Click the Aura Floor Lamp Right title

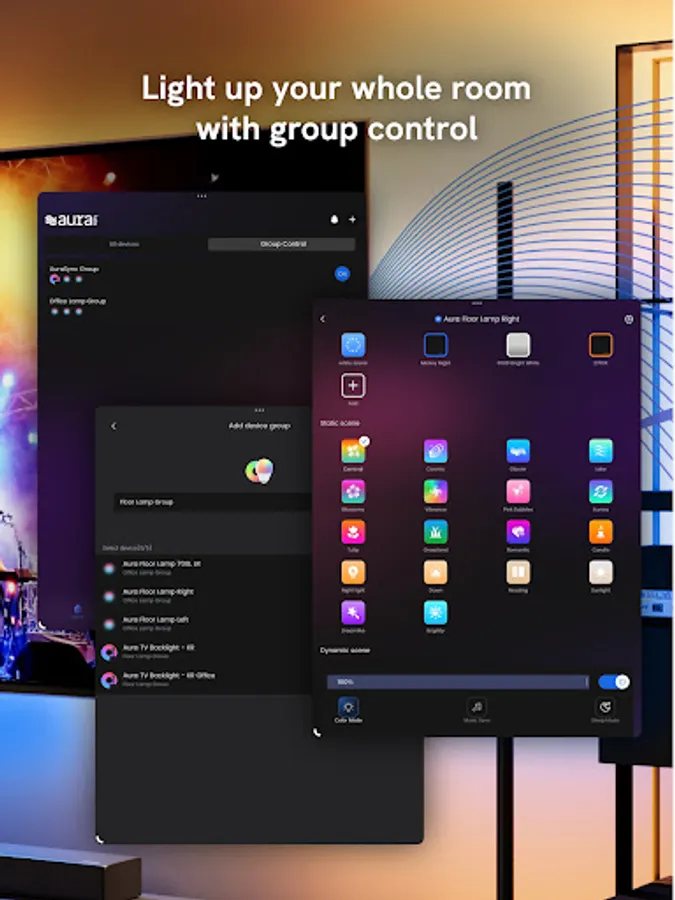pyautogui.click(x=481, y=319)
